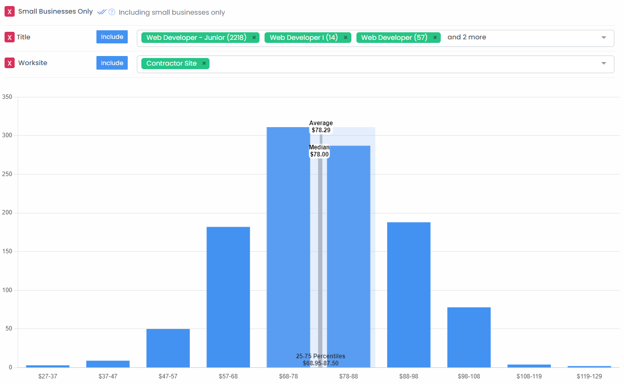
Task: Click the double-check icon next to Small Businesses Only
Action: point(102,12)
